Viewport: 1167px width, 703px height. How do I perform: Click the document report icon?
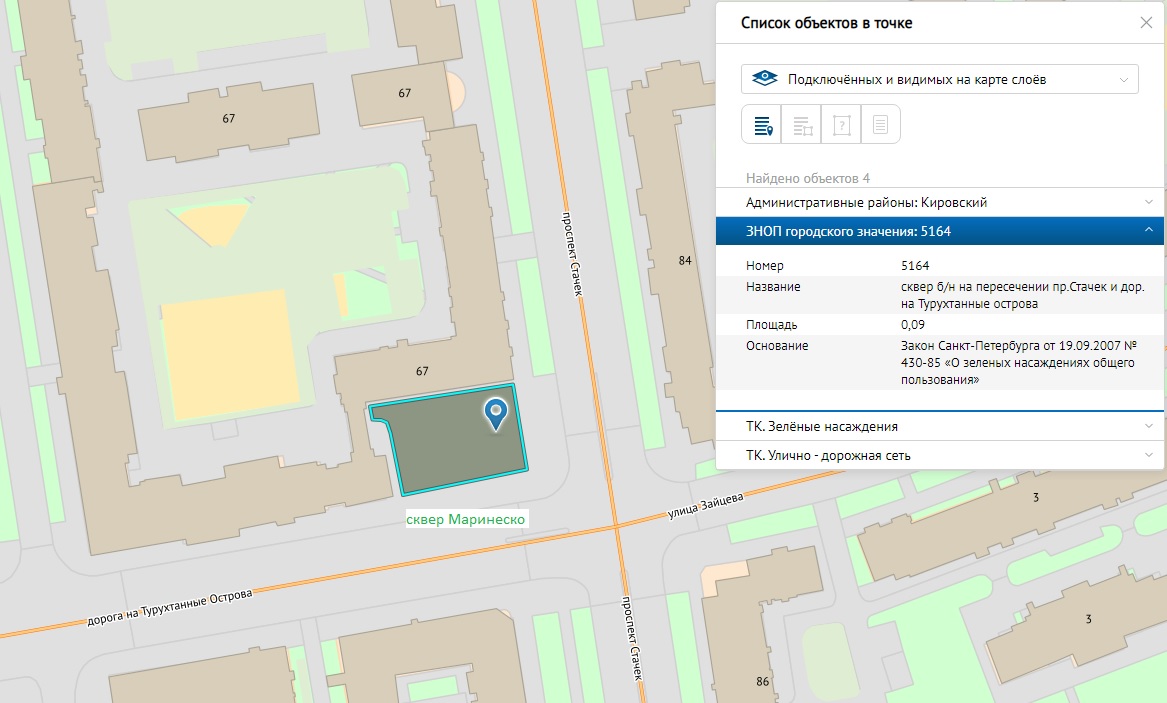point(881,125)
